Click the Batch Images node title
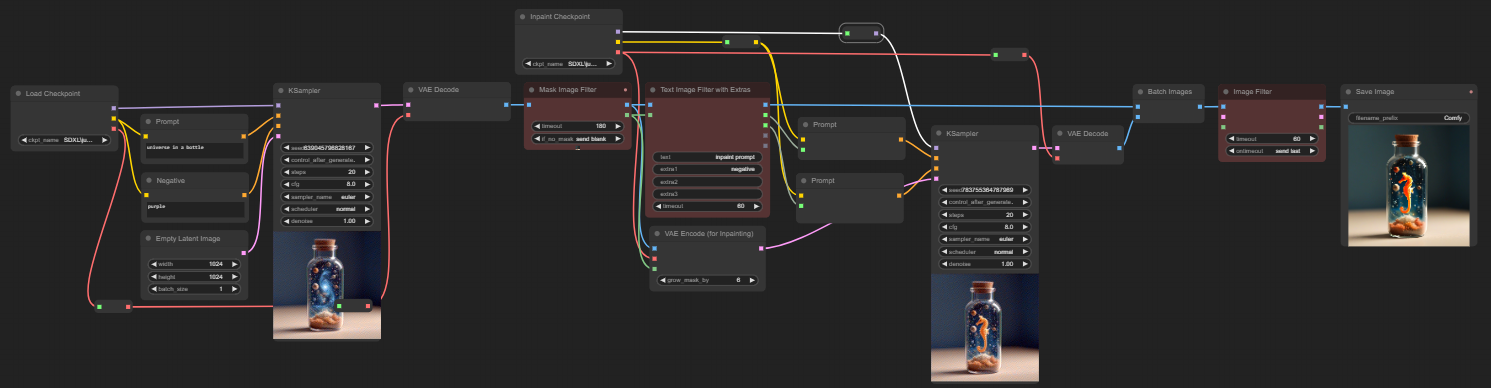Viewport: 1491px width, 388px height. tap(1170, 91)
